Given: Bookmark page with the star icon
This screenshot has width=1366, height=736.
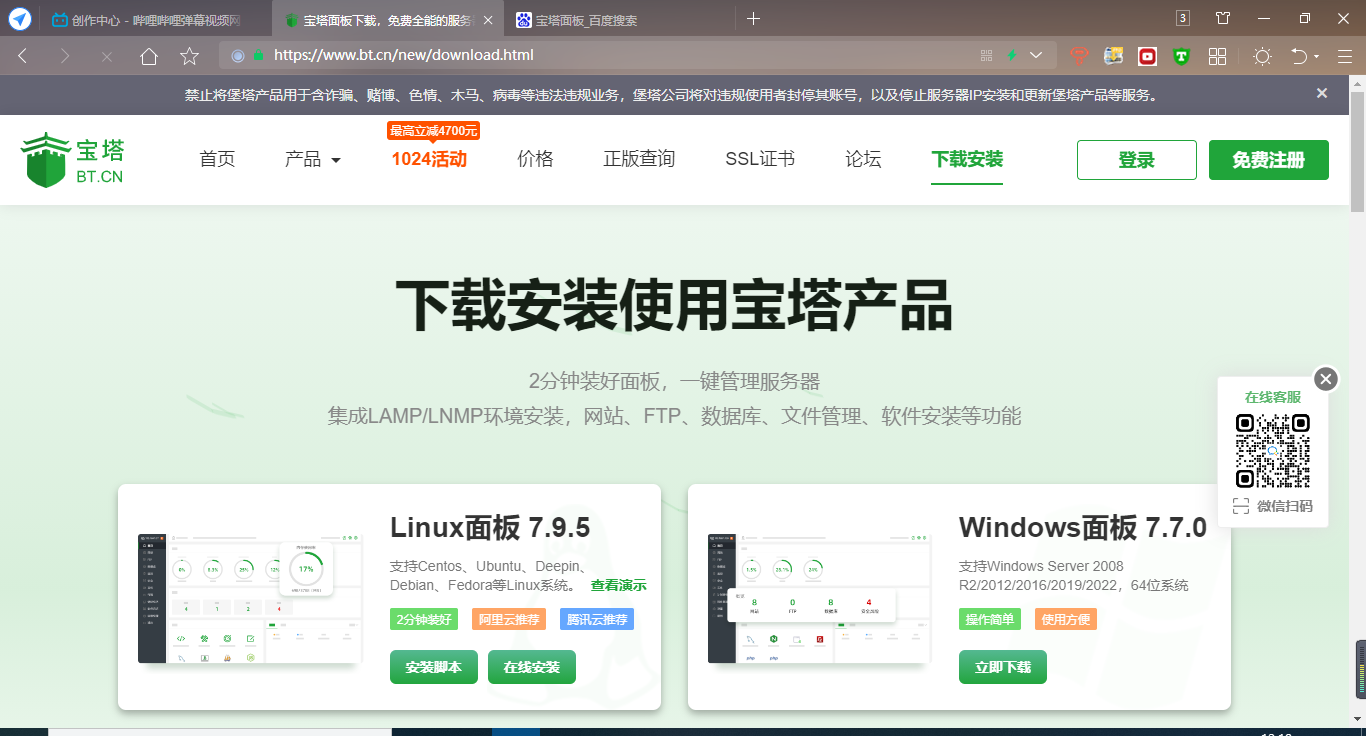Looking at the screenshot, I should 189,56.
